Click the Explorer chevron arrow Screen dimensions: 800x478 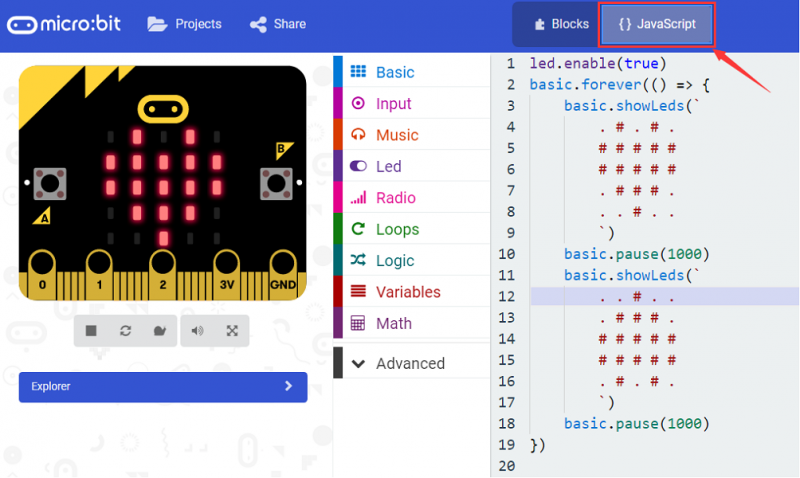pos(288,386)
